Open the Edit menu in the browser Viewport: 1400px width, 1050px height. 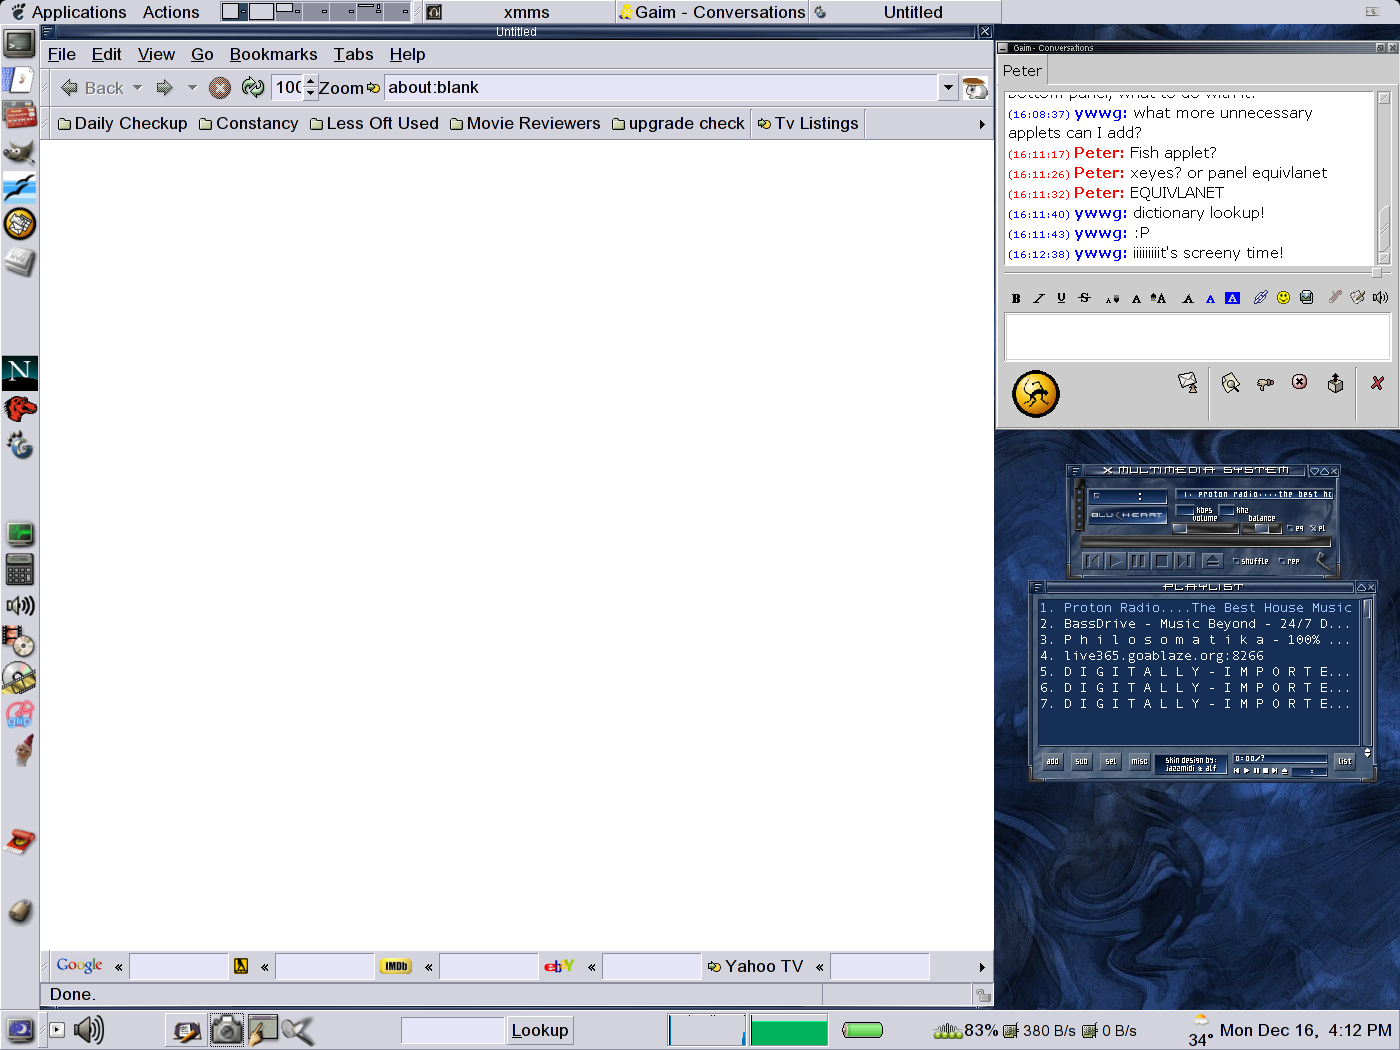[x=106, y=54]
